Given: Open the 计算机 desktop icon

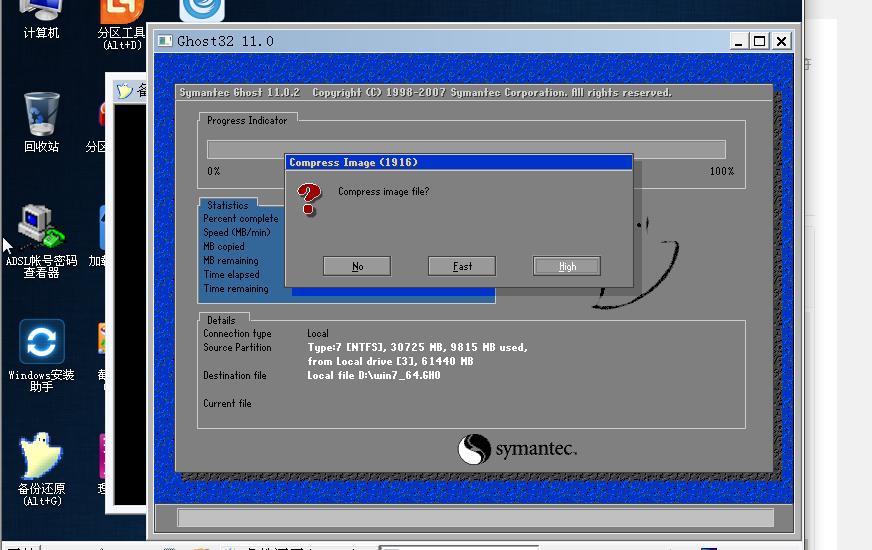Looking at the screenshot, I should click(41, 19).
